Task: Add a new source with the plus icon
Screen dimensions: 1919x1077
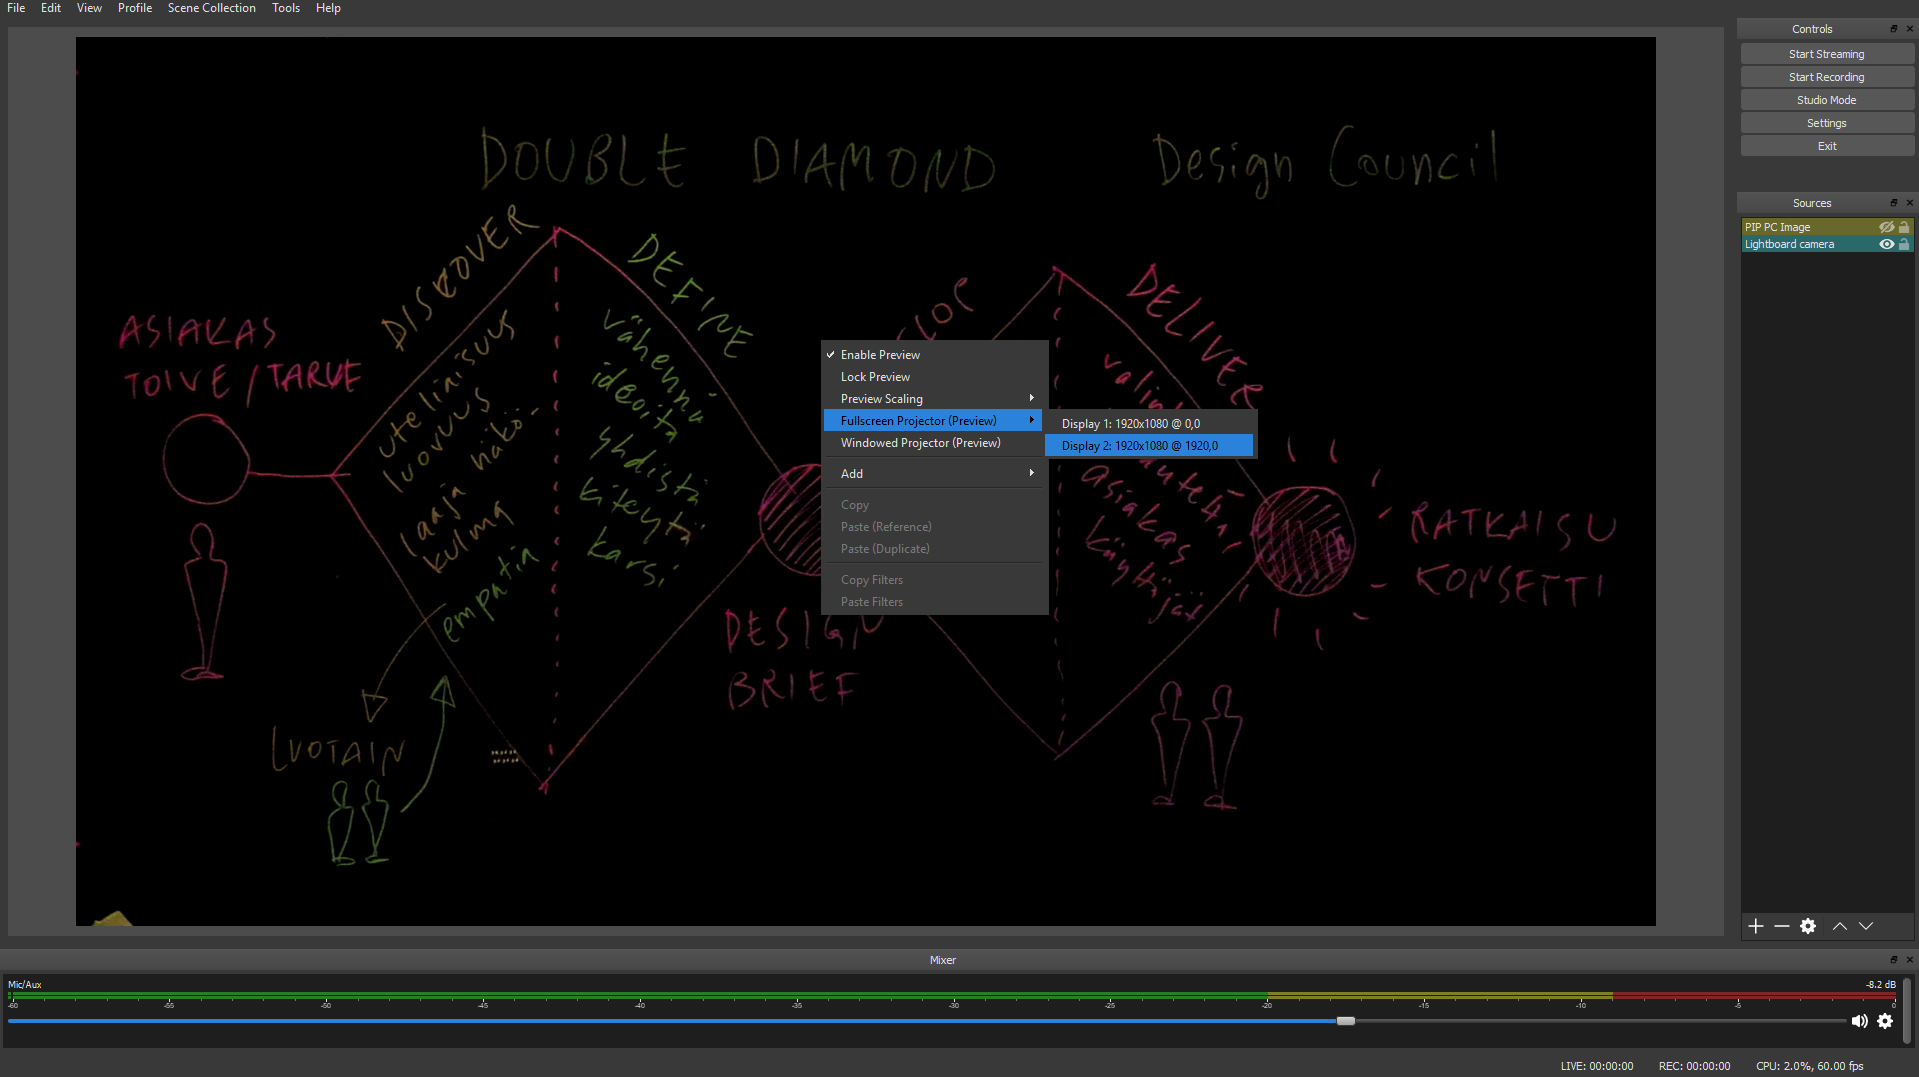Action: tap(1756, 926)
